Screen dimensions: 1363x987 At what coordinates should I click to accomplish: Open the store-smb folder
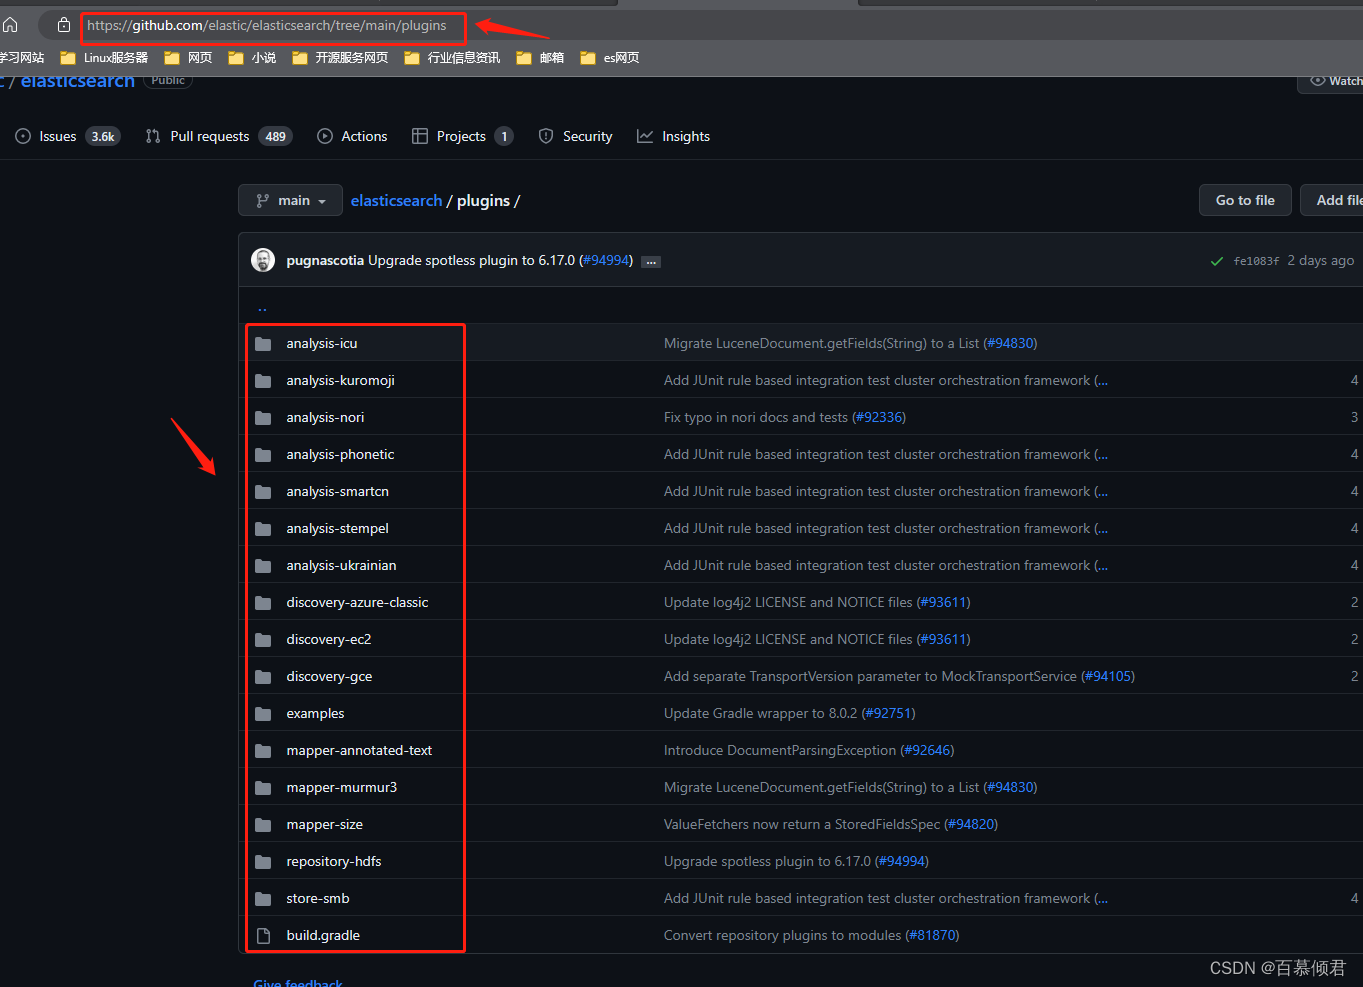pos(318,898)
